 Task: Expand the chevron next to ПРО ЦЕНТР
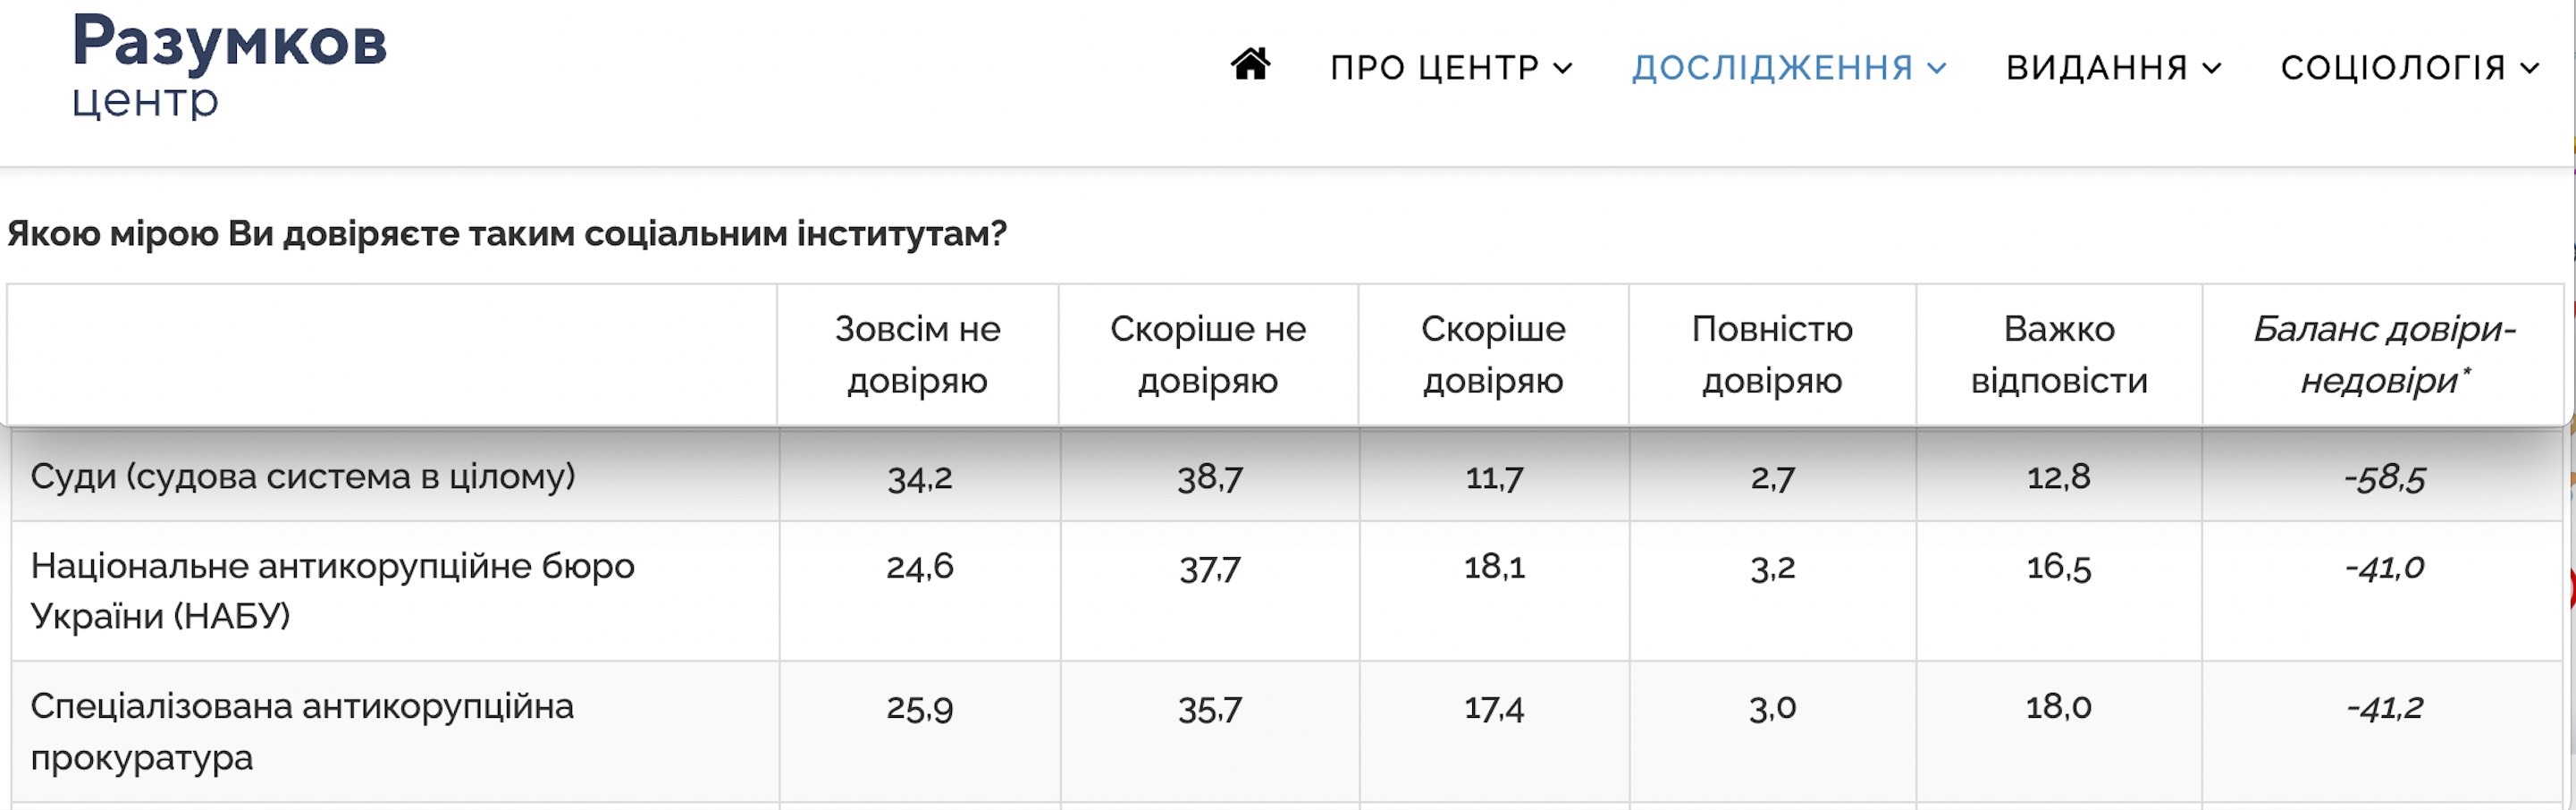point(1563,68)
